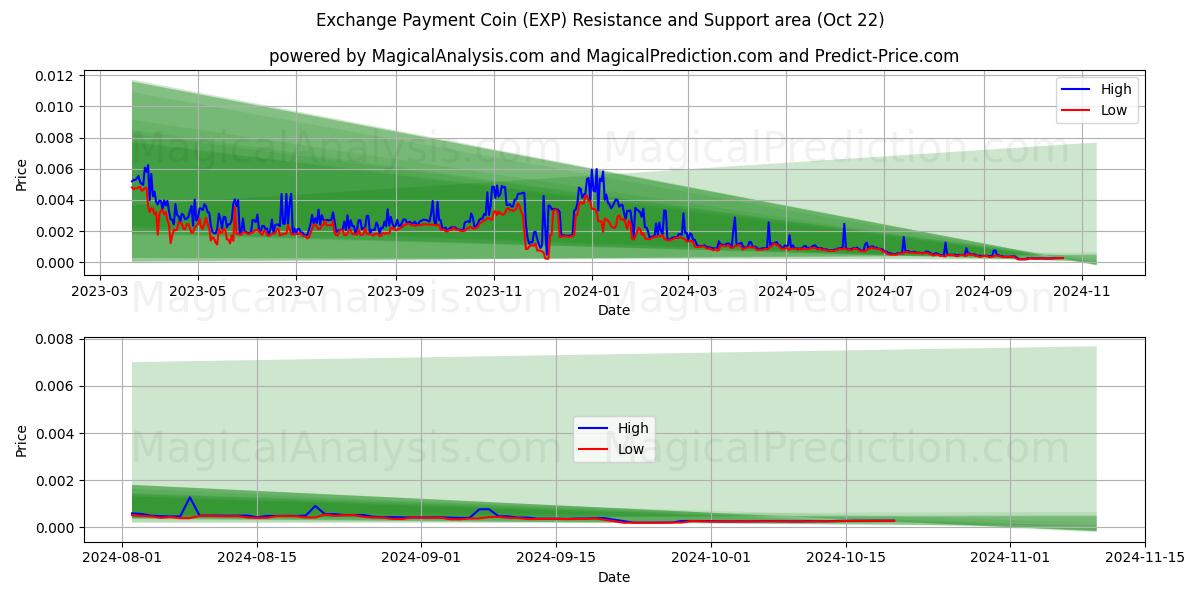The image size is (1200, 600).
Task: Click the 0.006 tick on bottom chart
Action: click(55, 386)
